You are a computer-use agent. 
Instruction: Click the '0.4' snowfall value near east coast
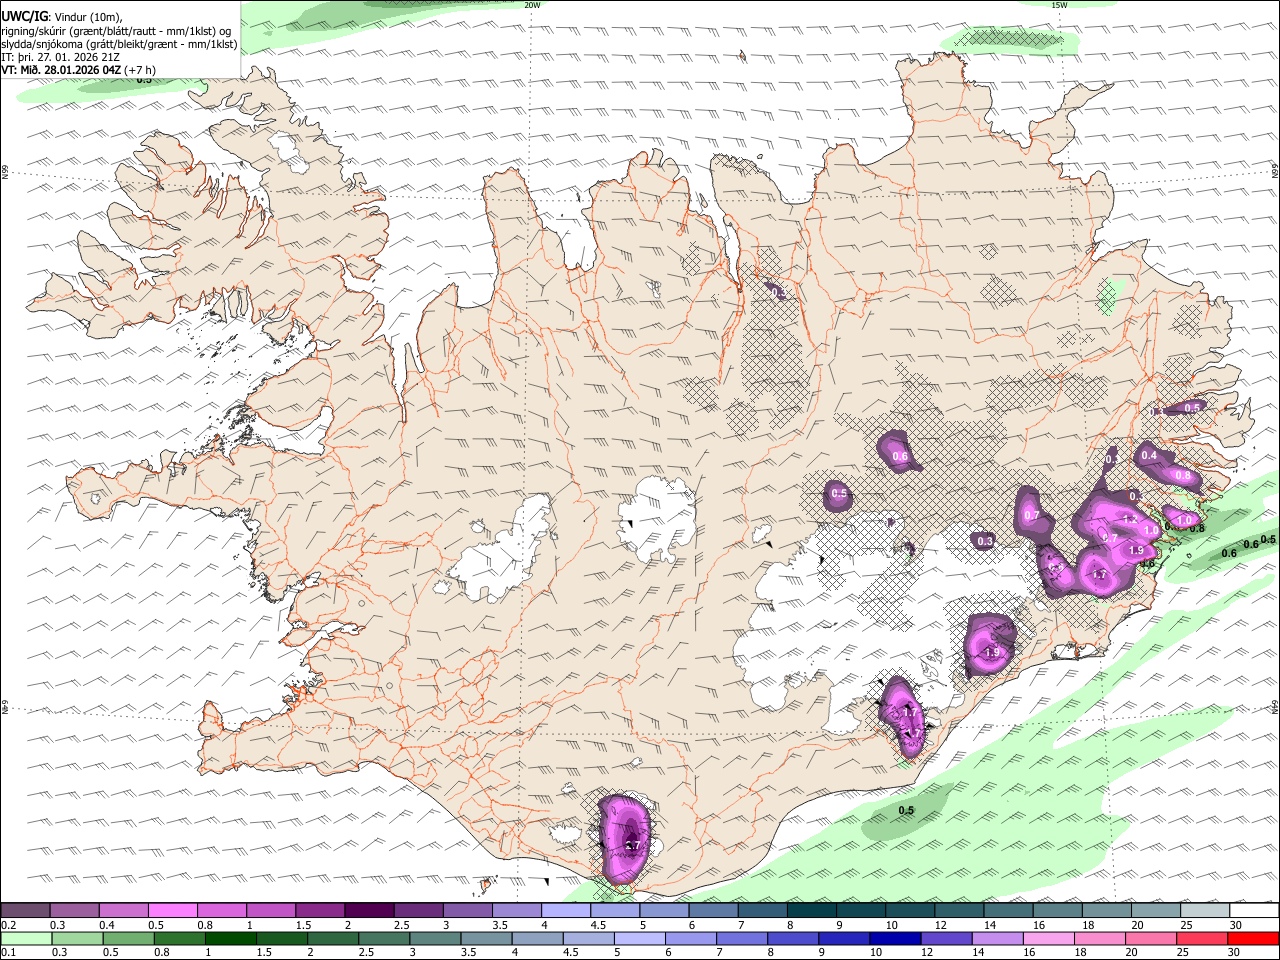click(1149, 455)
